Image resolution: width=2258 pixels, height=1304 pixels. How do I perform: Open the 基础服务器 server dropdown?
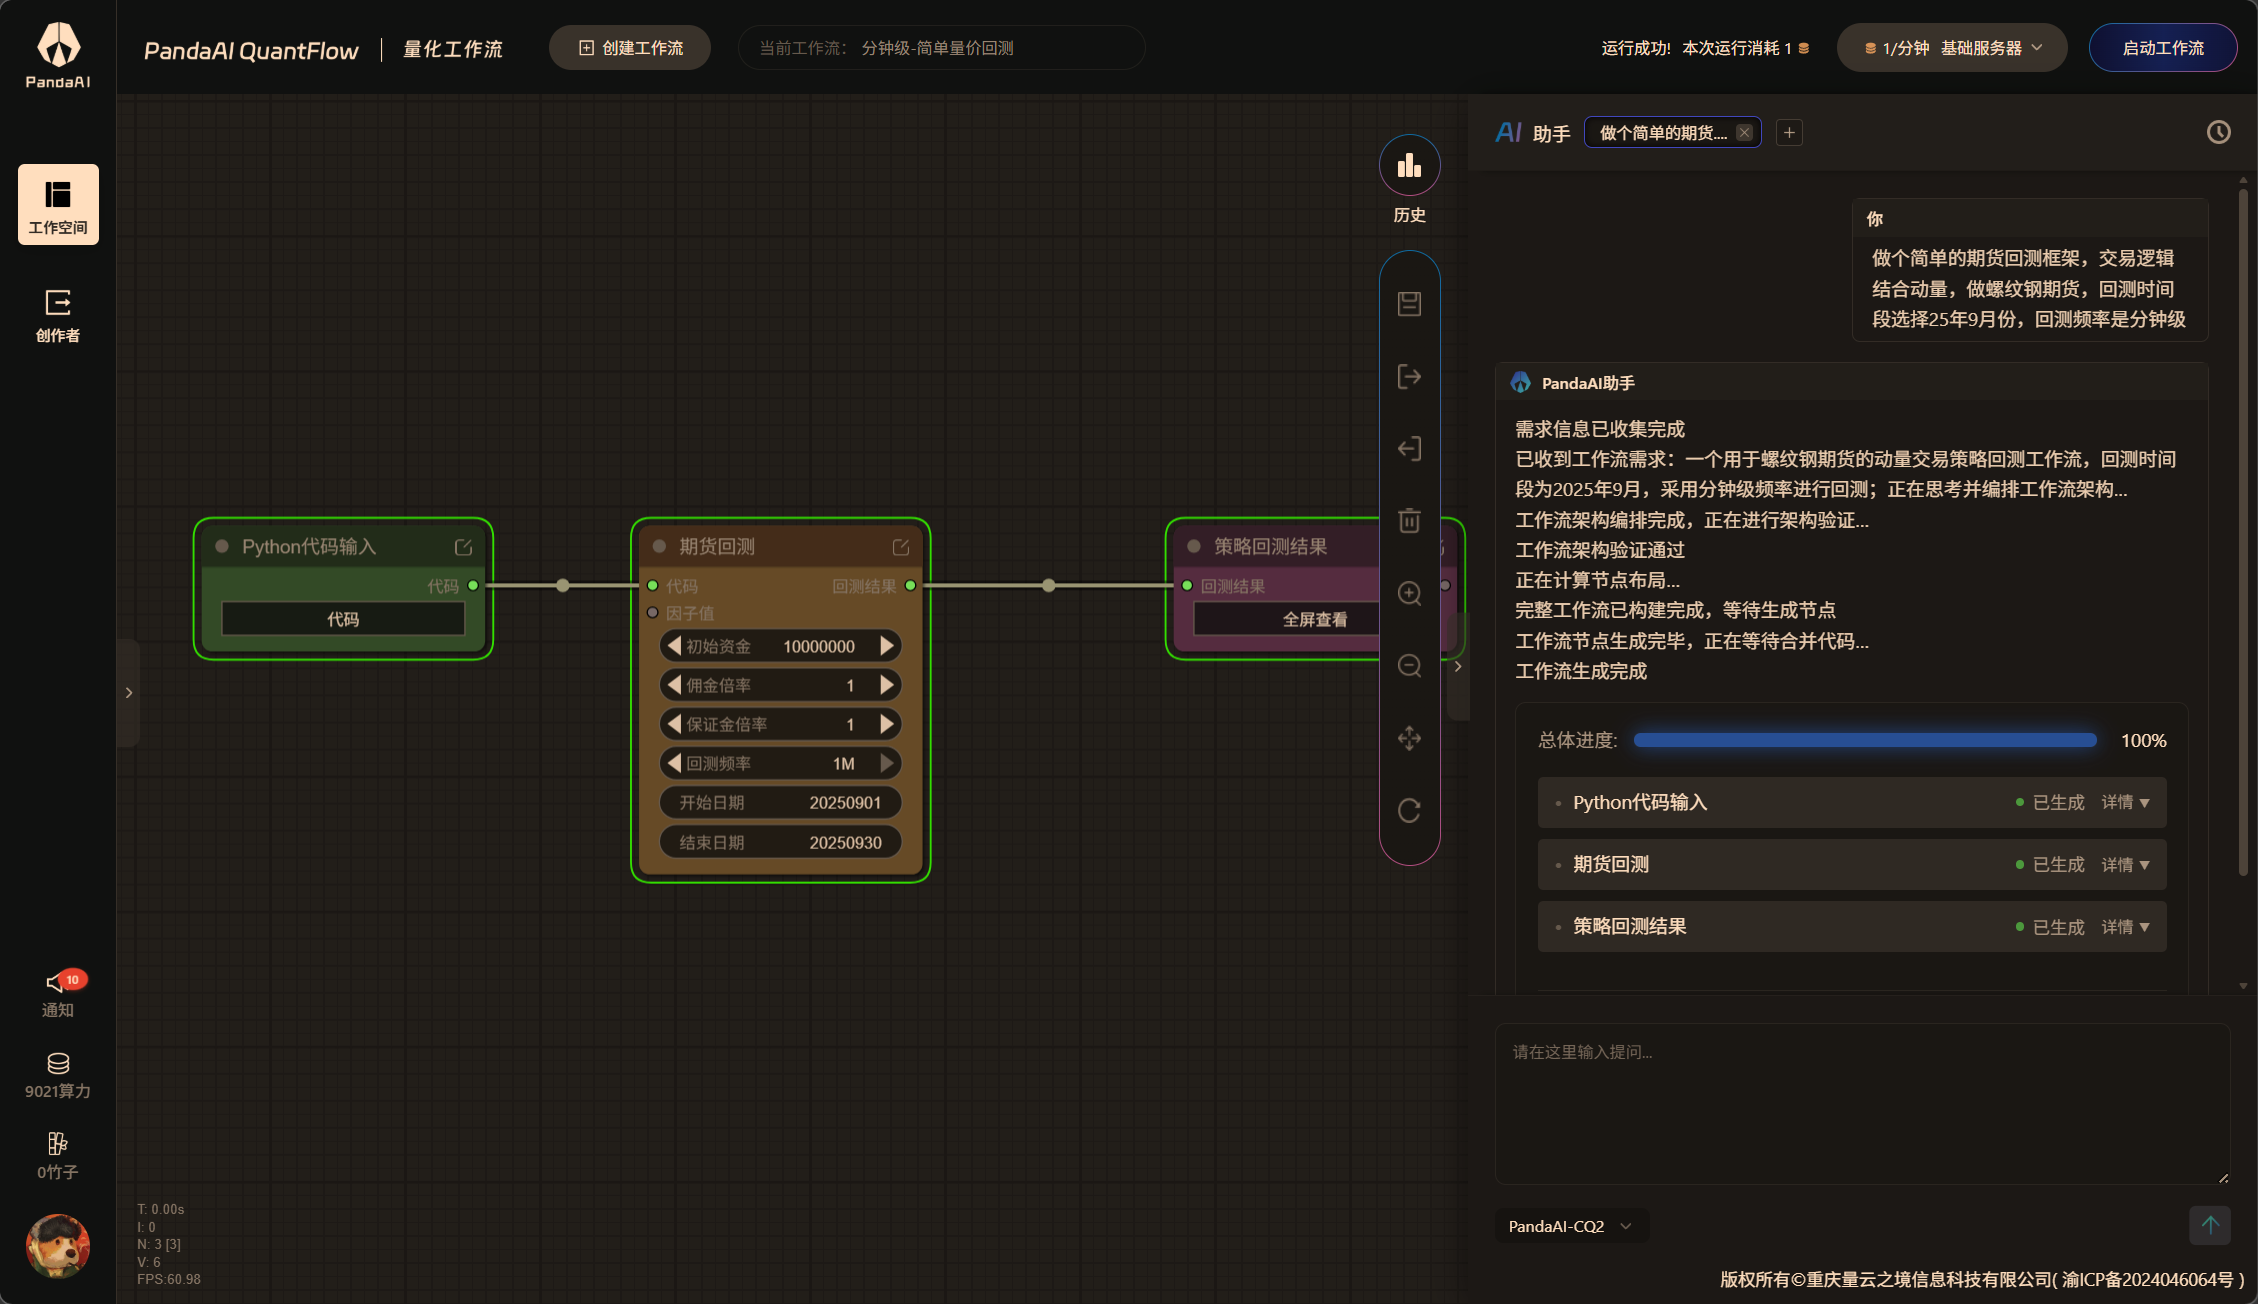click(1952, 48)
